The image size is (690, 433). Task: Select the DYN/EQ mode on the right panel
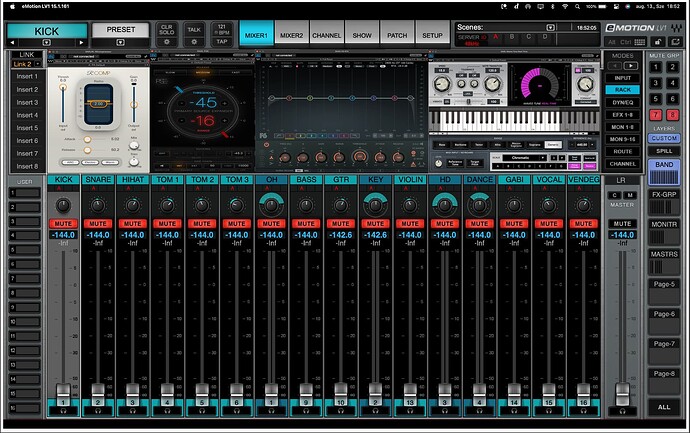coord(622,102)
